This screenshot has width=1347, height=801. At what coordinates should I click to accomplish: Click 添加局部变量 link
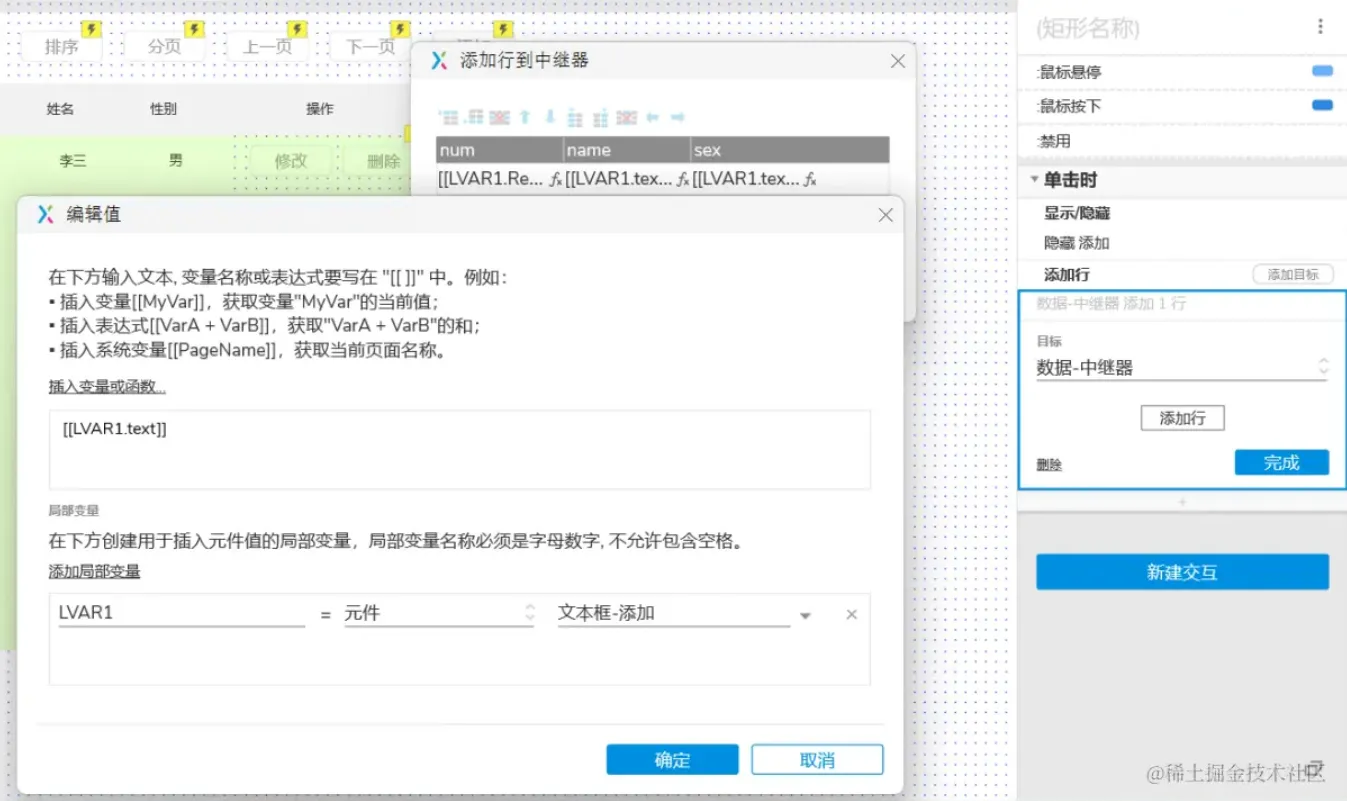pos(94,572)
